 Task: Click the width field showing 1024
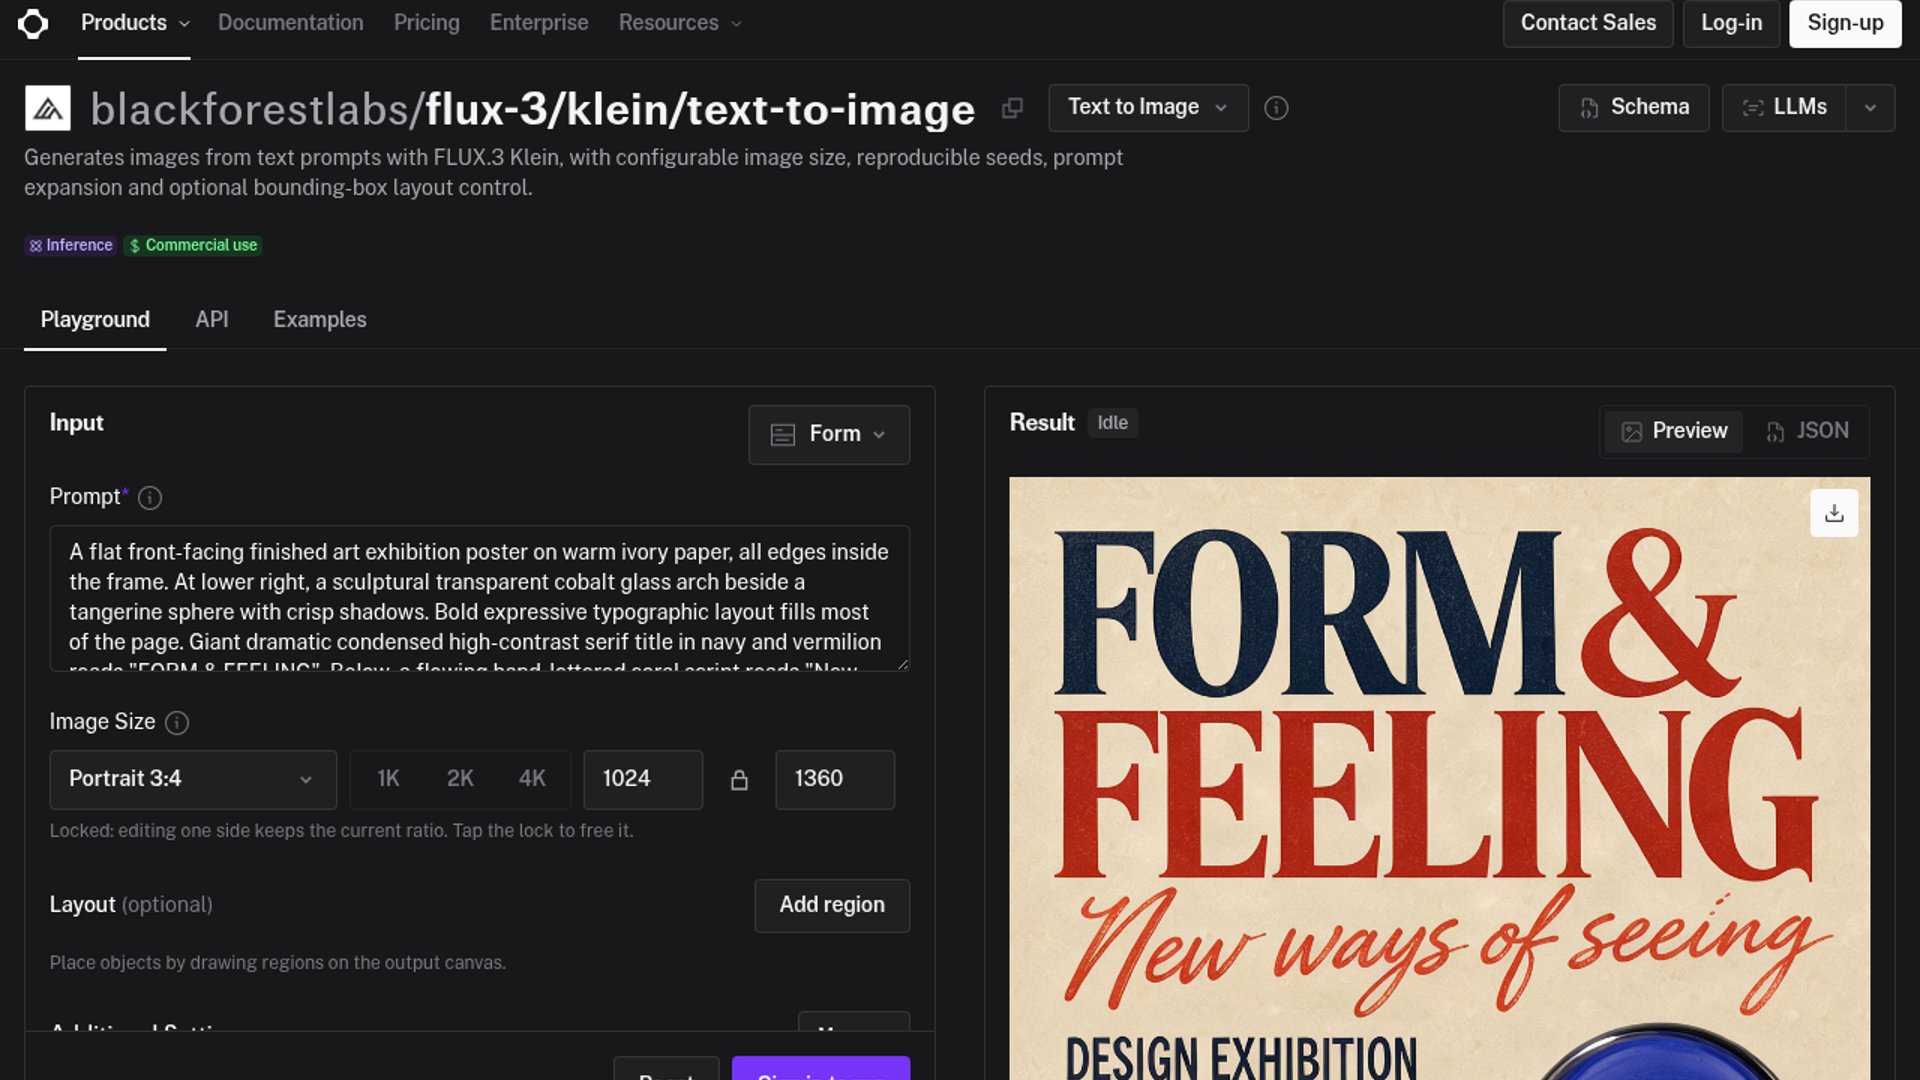[x=643, y=780]
